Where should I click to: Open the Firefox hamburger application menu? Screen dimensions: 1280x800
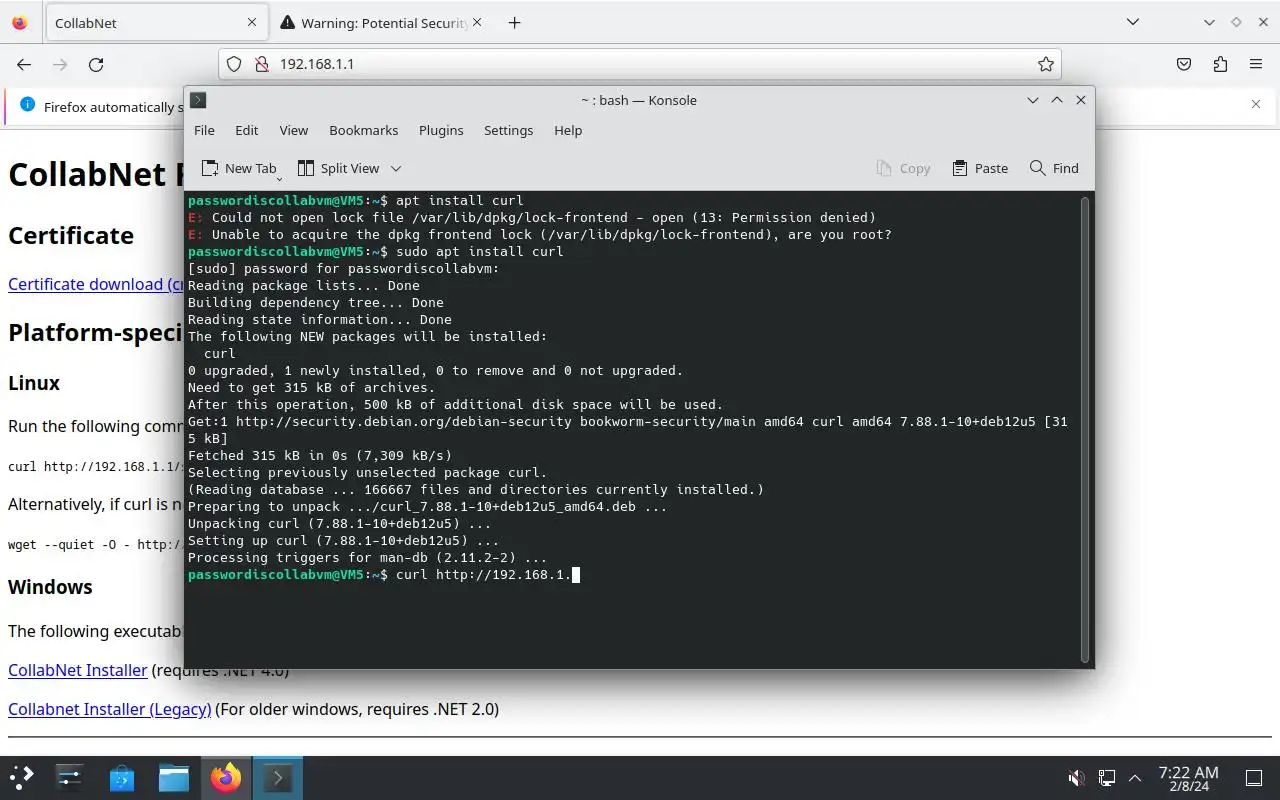(1256, 64)
